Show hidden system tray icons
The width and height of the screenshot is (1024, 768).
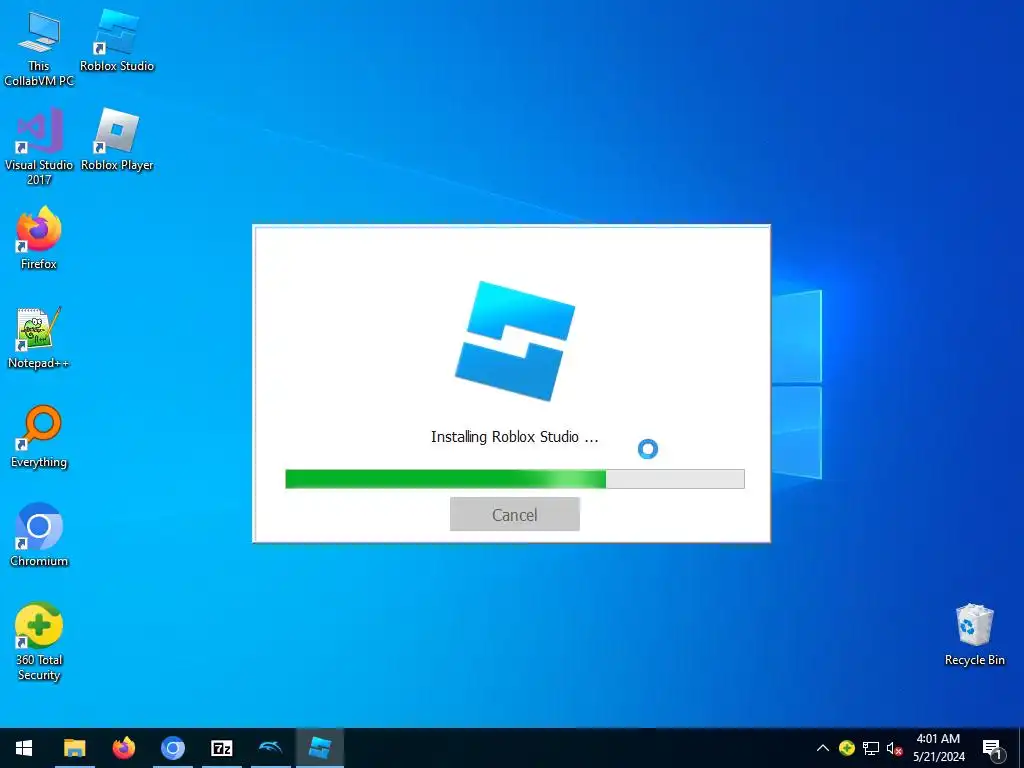tap(823, 748)
